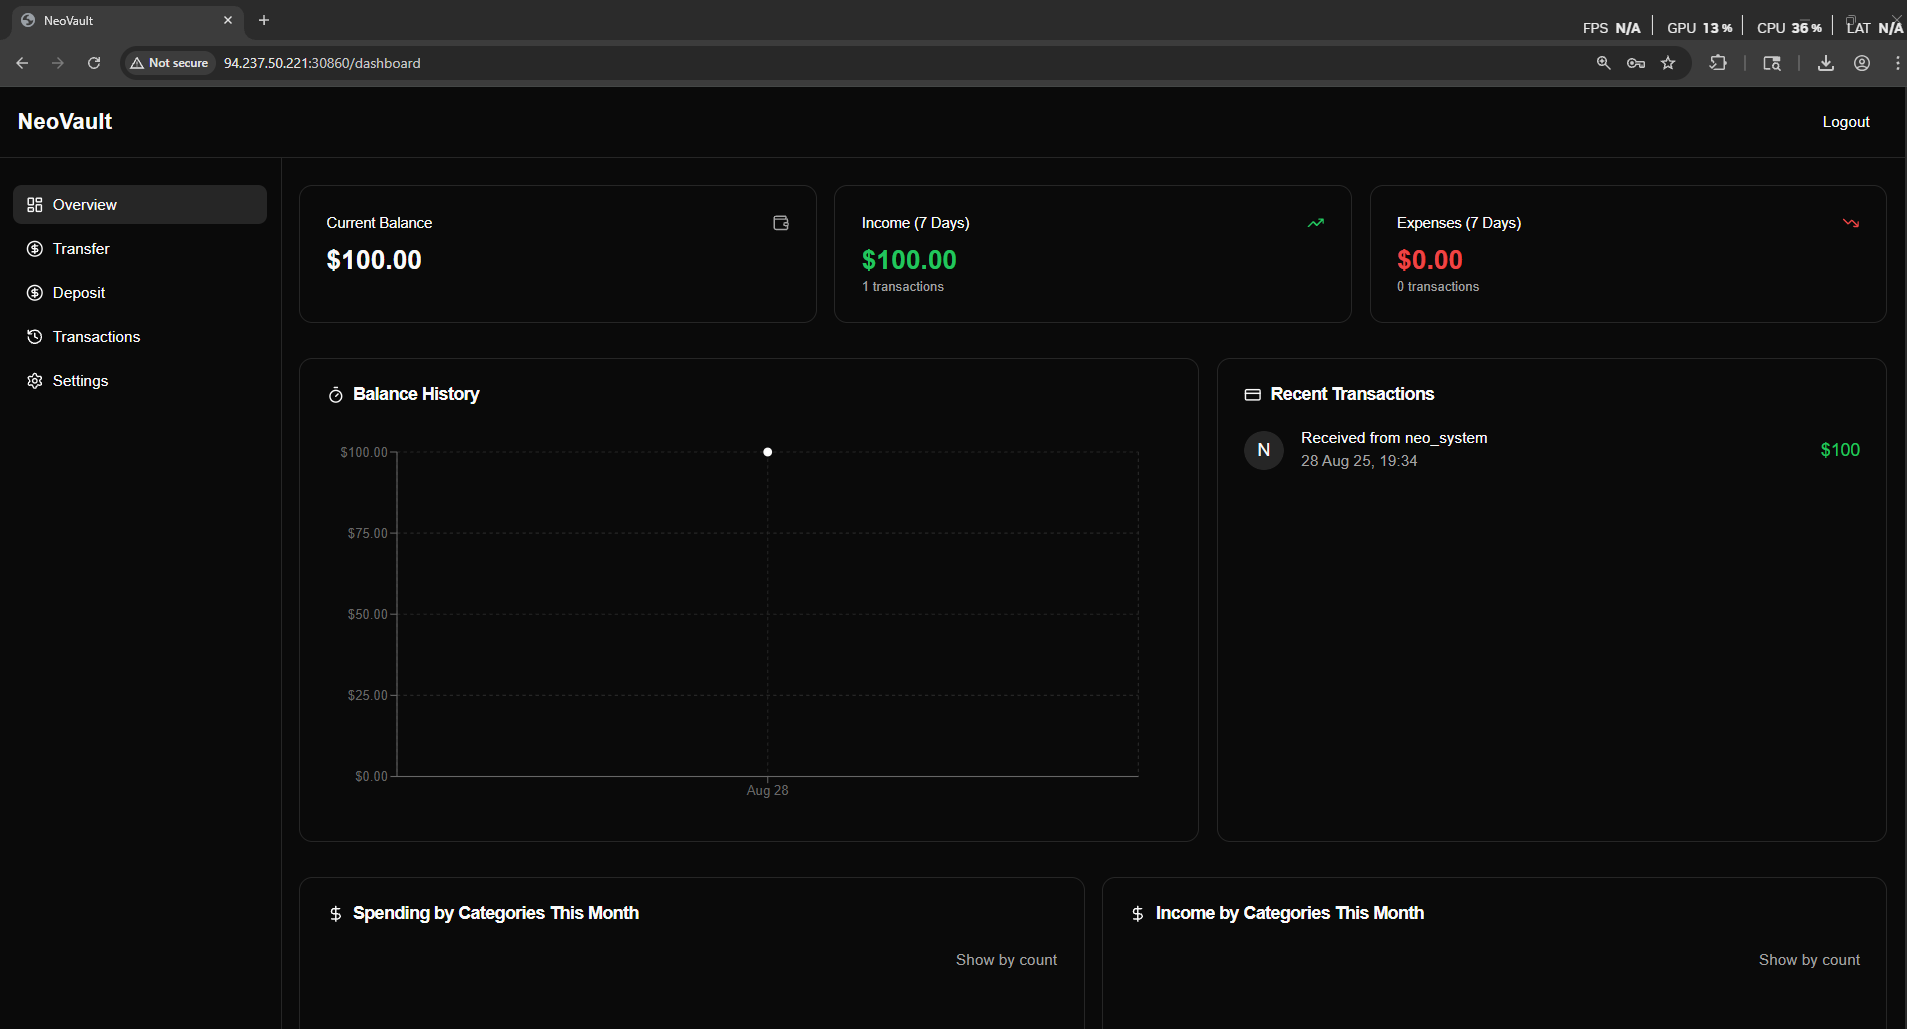Click the Transfer dollar-circle icon
This screenshot has width=1907, height=1029.
[35, 248]
